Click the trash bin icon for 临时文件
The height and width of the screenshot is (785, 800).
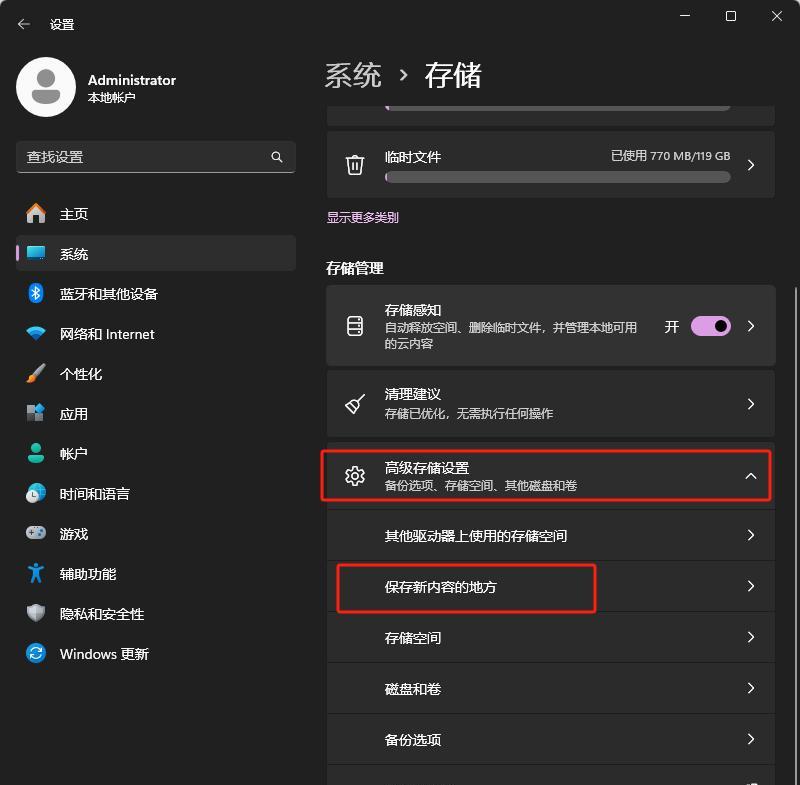(355, 165)
